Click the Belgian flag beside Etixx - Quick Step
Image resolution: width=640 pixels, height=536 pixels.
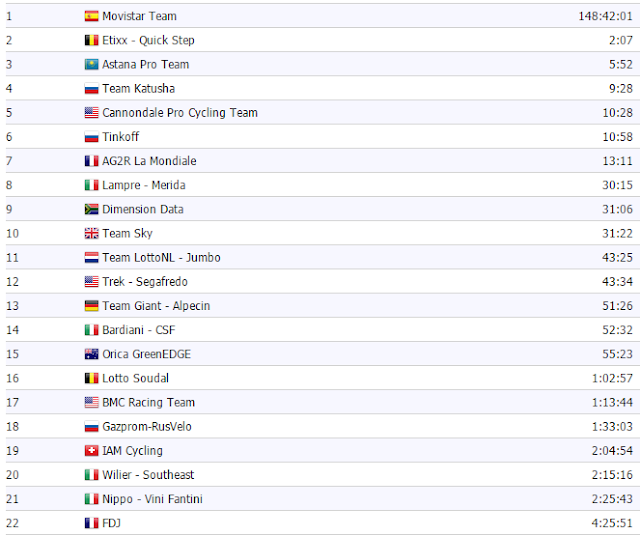pyautogui.click(x=91, y=40)
